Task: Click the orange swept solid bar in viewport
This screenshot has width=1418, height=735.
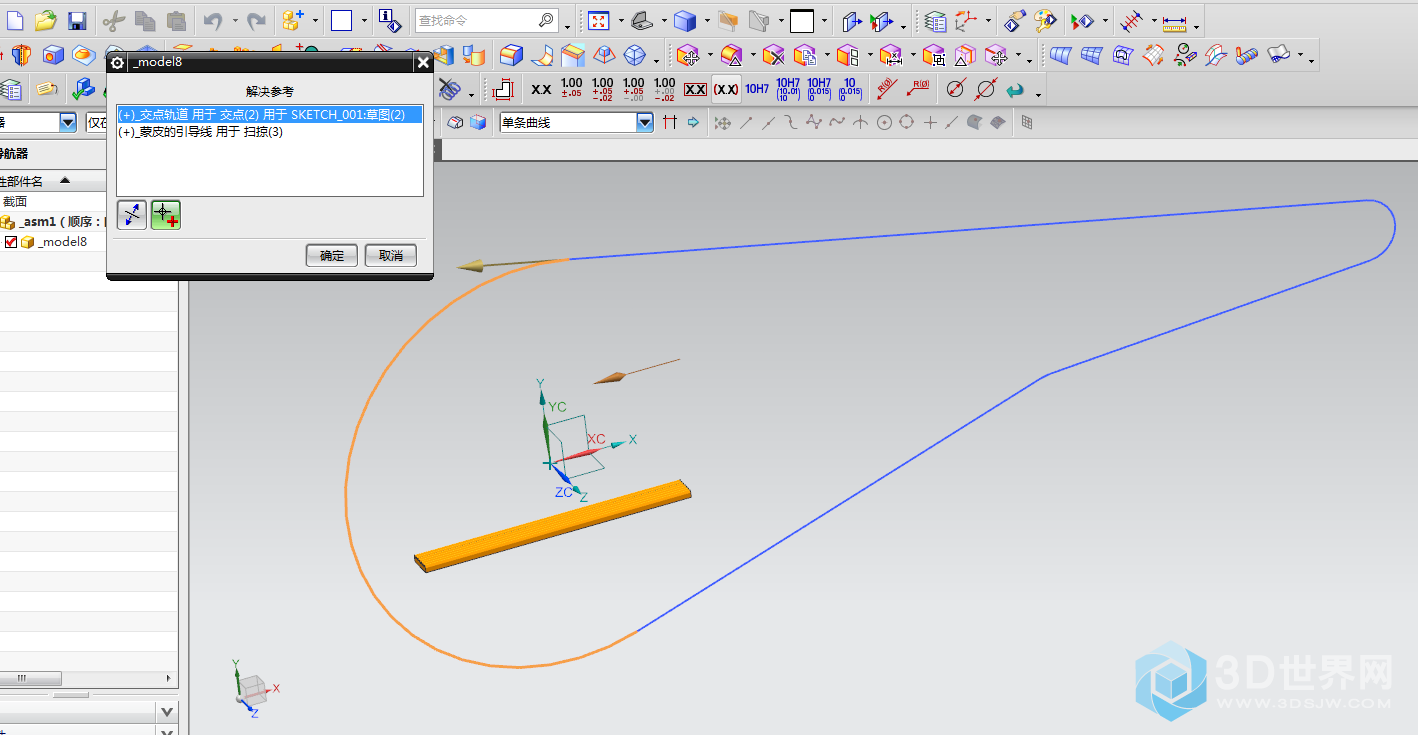Action: click(x=553, y=526)
